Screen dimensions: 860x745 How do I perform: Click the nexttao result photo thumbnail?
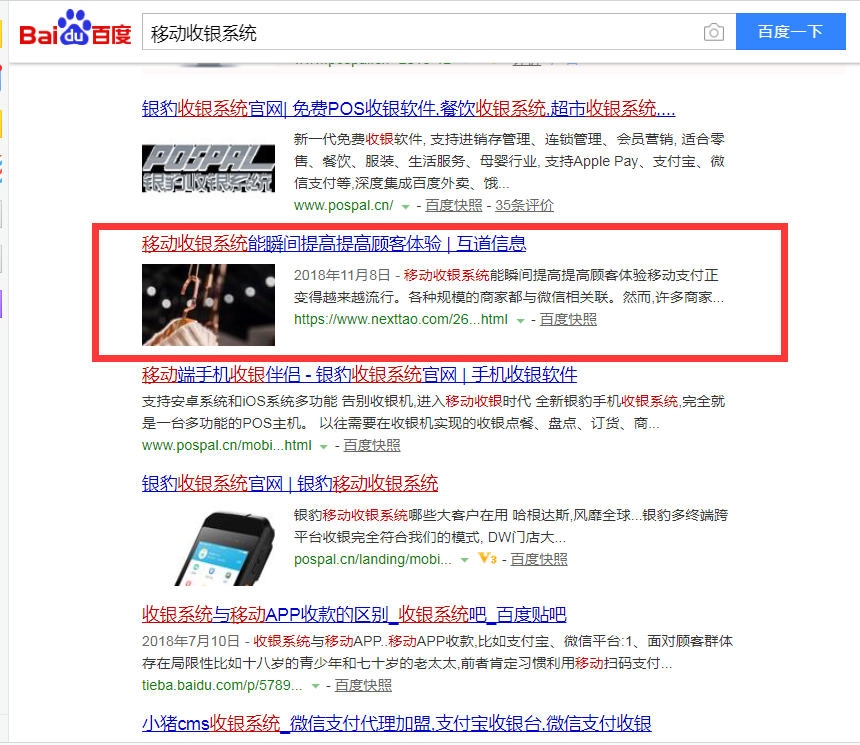208,305
